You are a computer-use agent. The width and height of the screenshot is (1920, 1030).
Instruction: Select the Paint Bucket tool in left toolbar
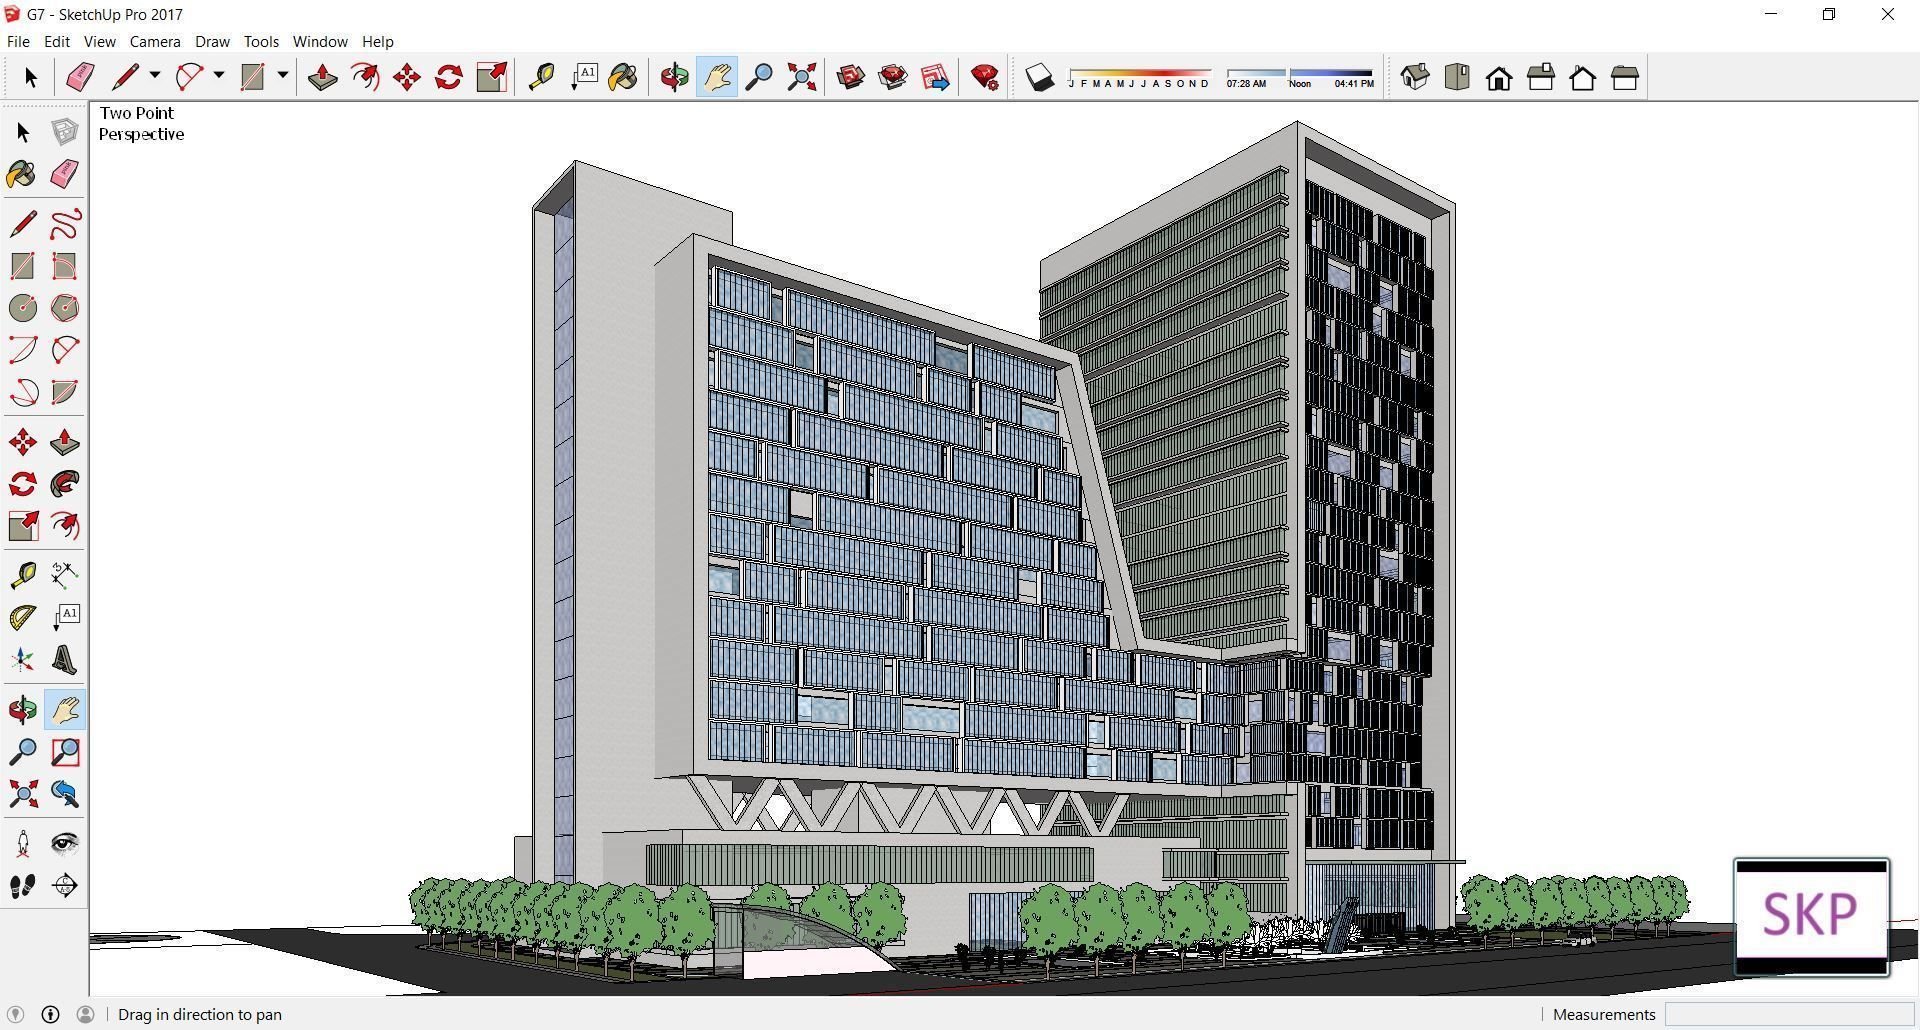(x=22, y=175)
